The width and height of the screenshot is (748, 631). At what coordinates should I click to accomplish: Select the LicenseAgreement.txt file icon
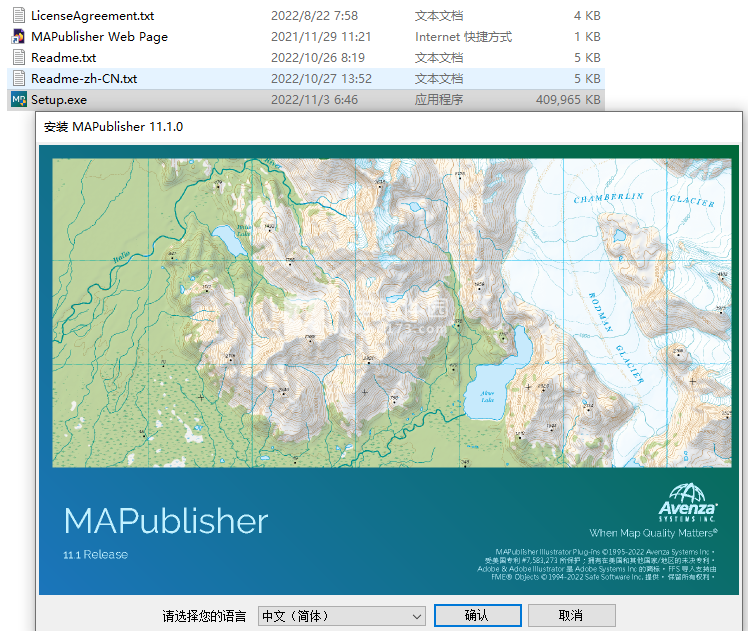(x=19, y=16)
